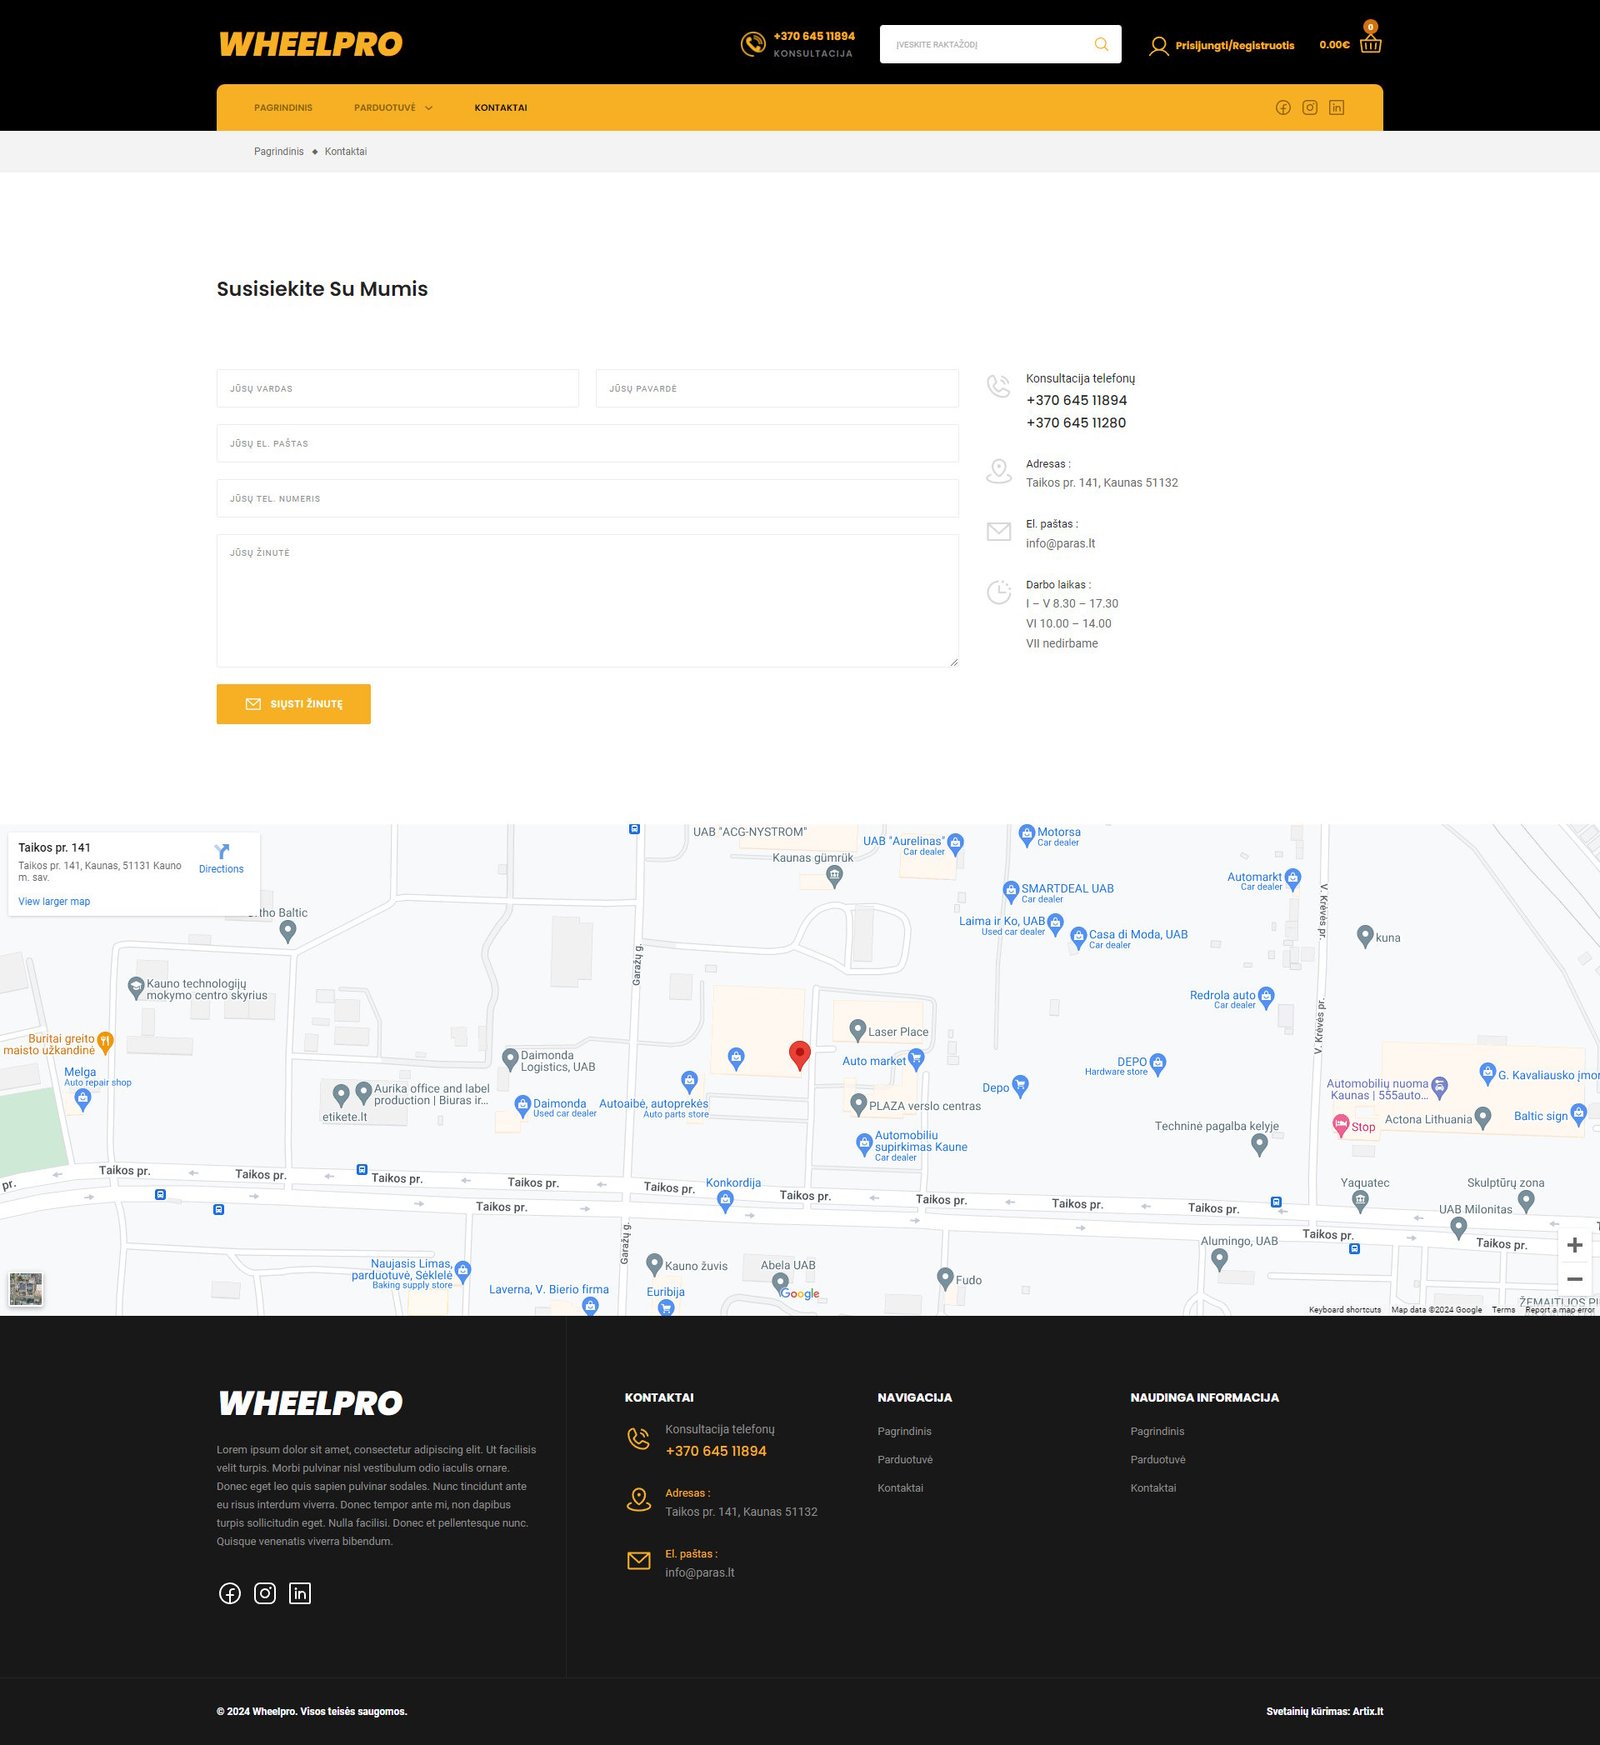Open Instagram icon in orange navbar
Image resolution: width=1600 pixels, height=1745 pixels.
(1310, 108)
